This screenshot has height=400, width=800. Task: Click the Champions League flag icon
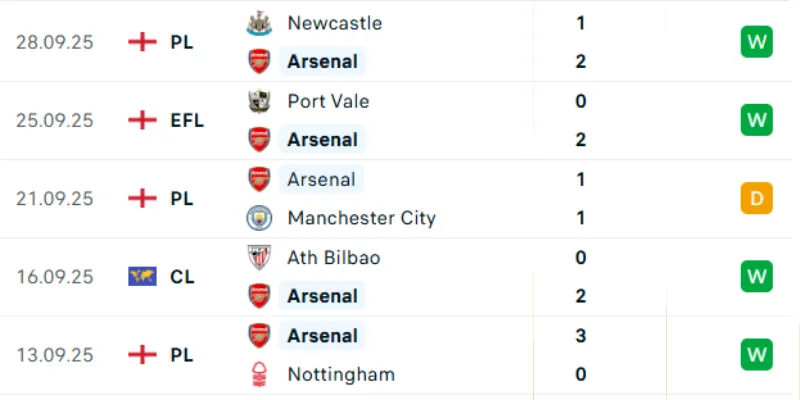pyautogui.click(x=142, y=276)
